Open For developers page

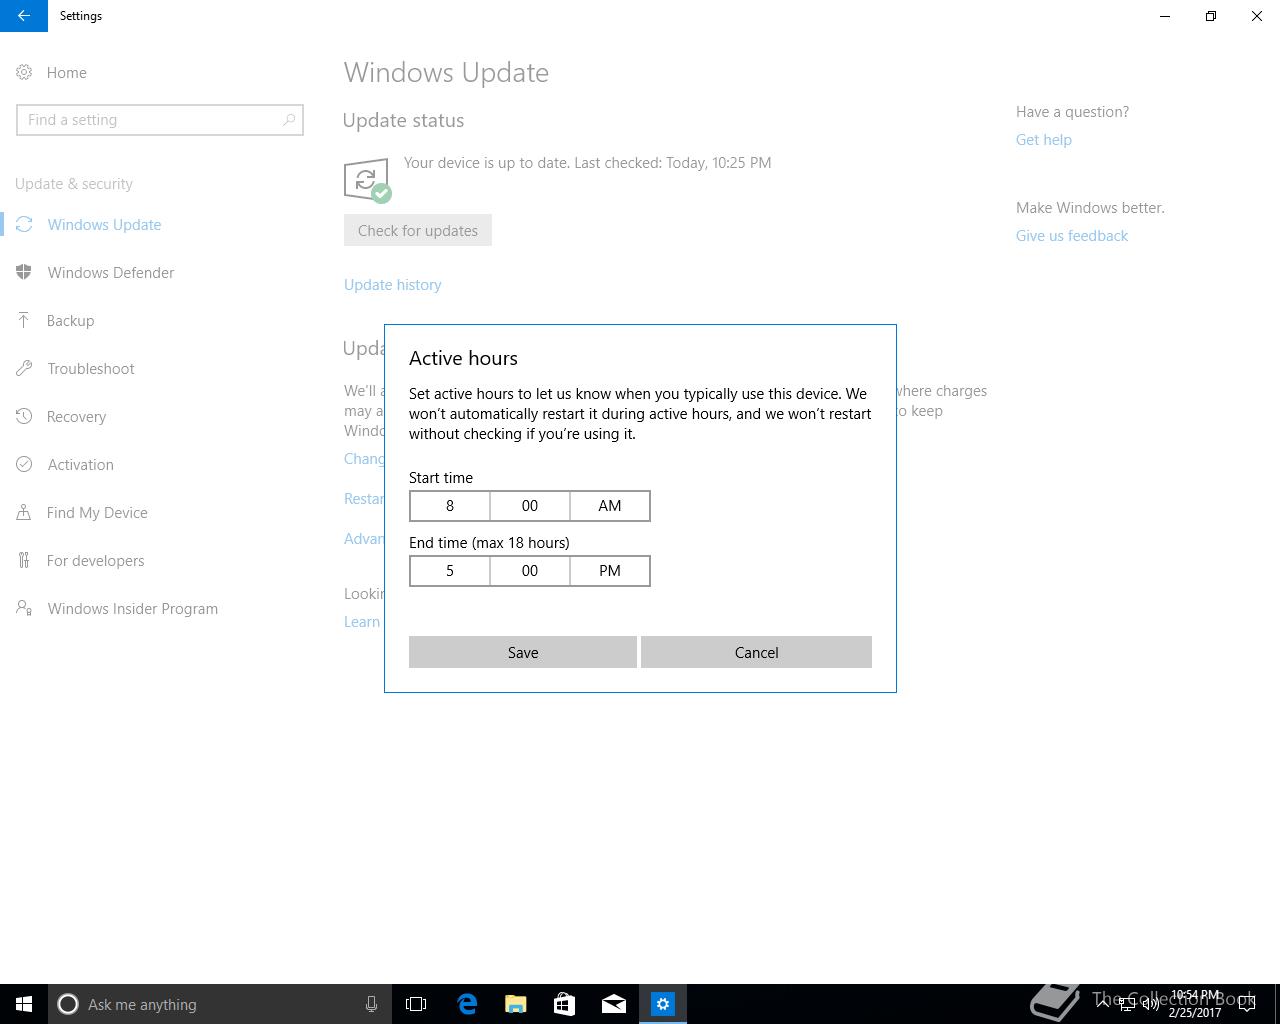coord(95,560)
